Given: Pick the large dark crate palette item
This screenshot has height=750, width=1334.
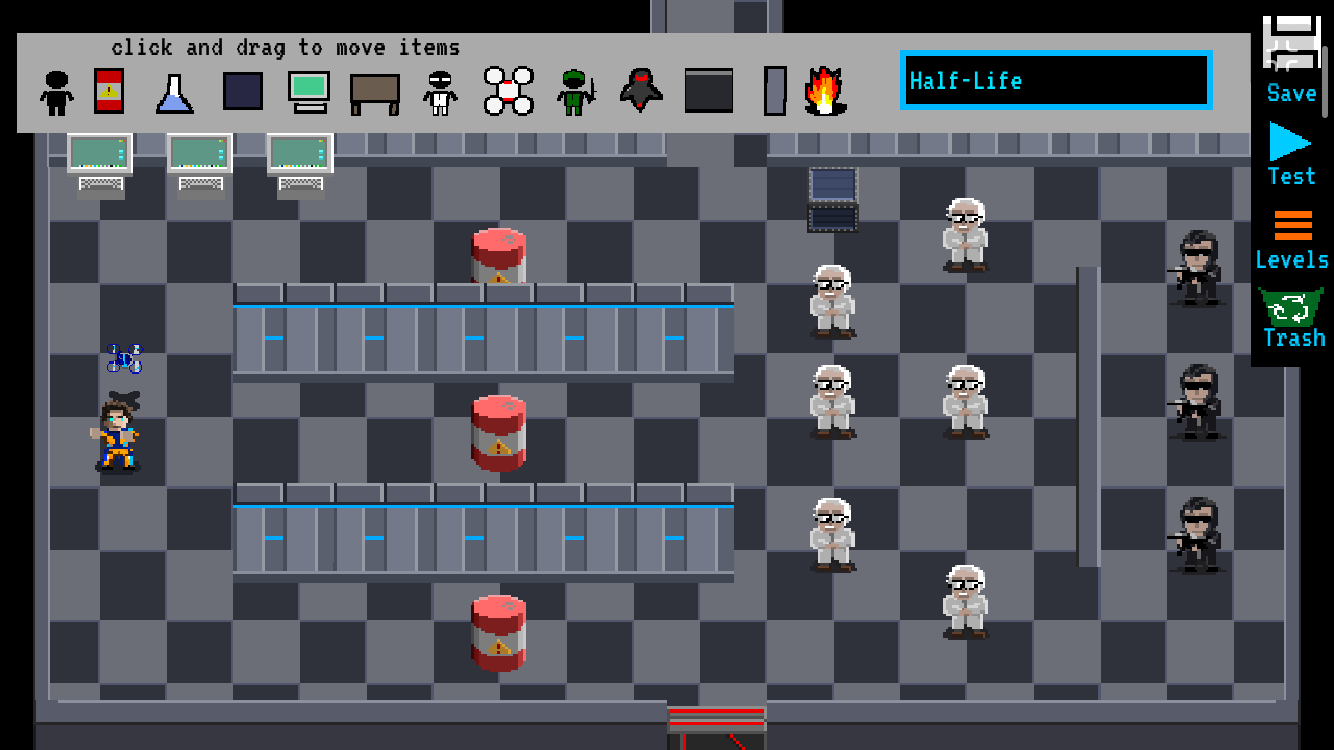Looking at the screenshot, I should 709,91.
